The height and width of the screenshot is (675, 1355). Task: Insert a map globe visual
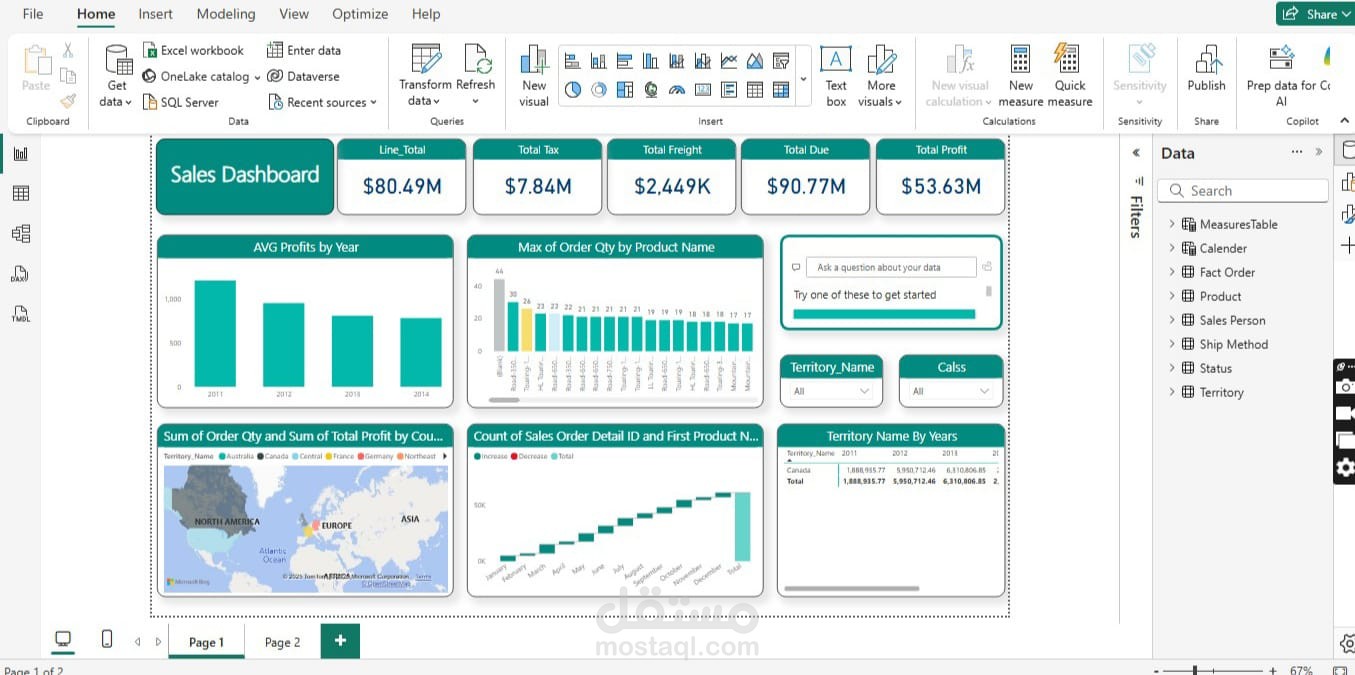coord(651,89)
